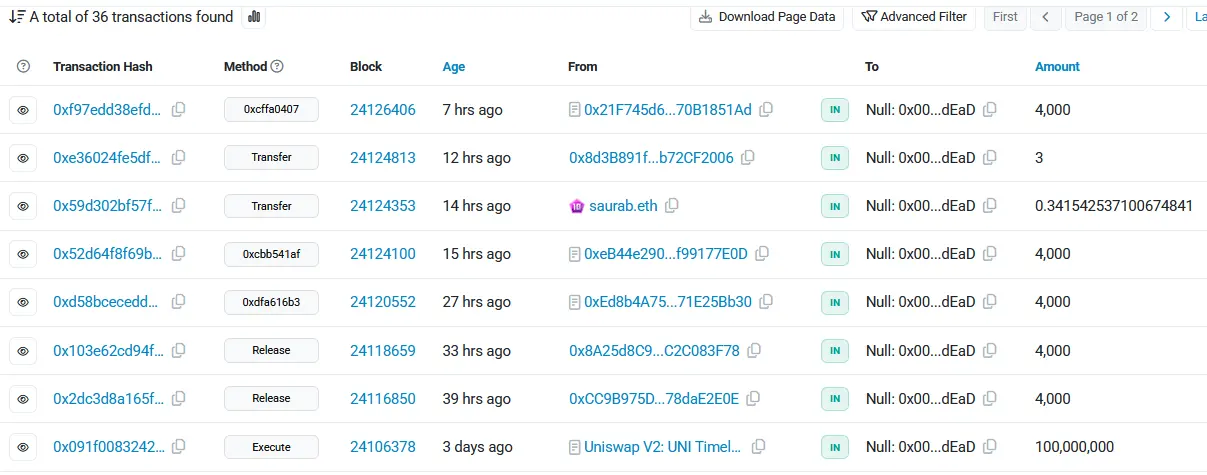The image size is (1207, 475).
Task: Click IN badge in the saurab.eth row
Action: pyautogui.click(x=834, y=206)
